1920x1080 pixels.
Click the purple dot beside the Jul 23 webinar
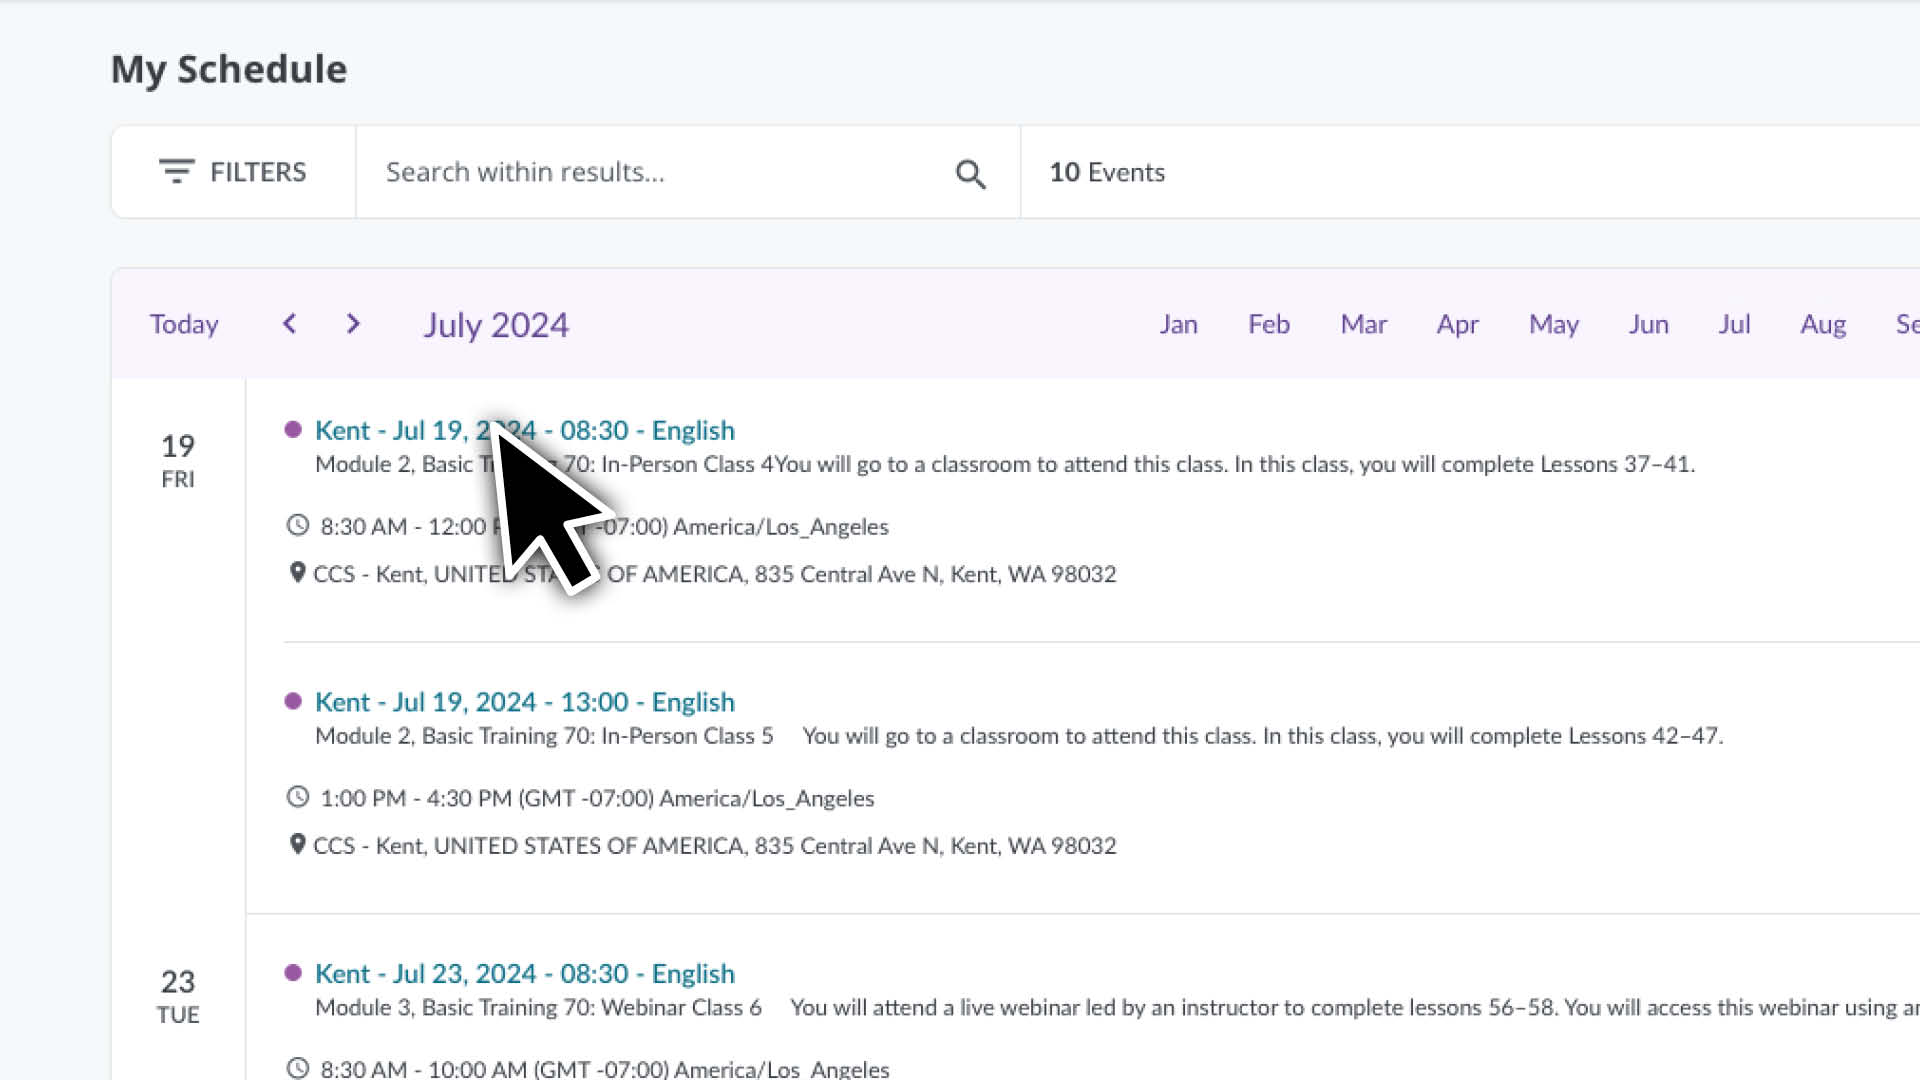pos(293,971)
